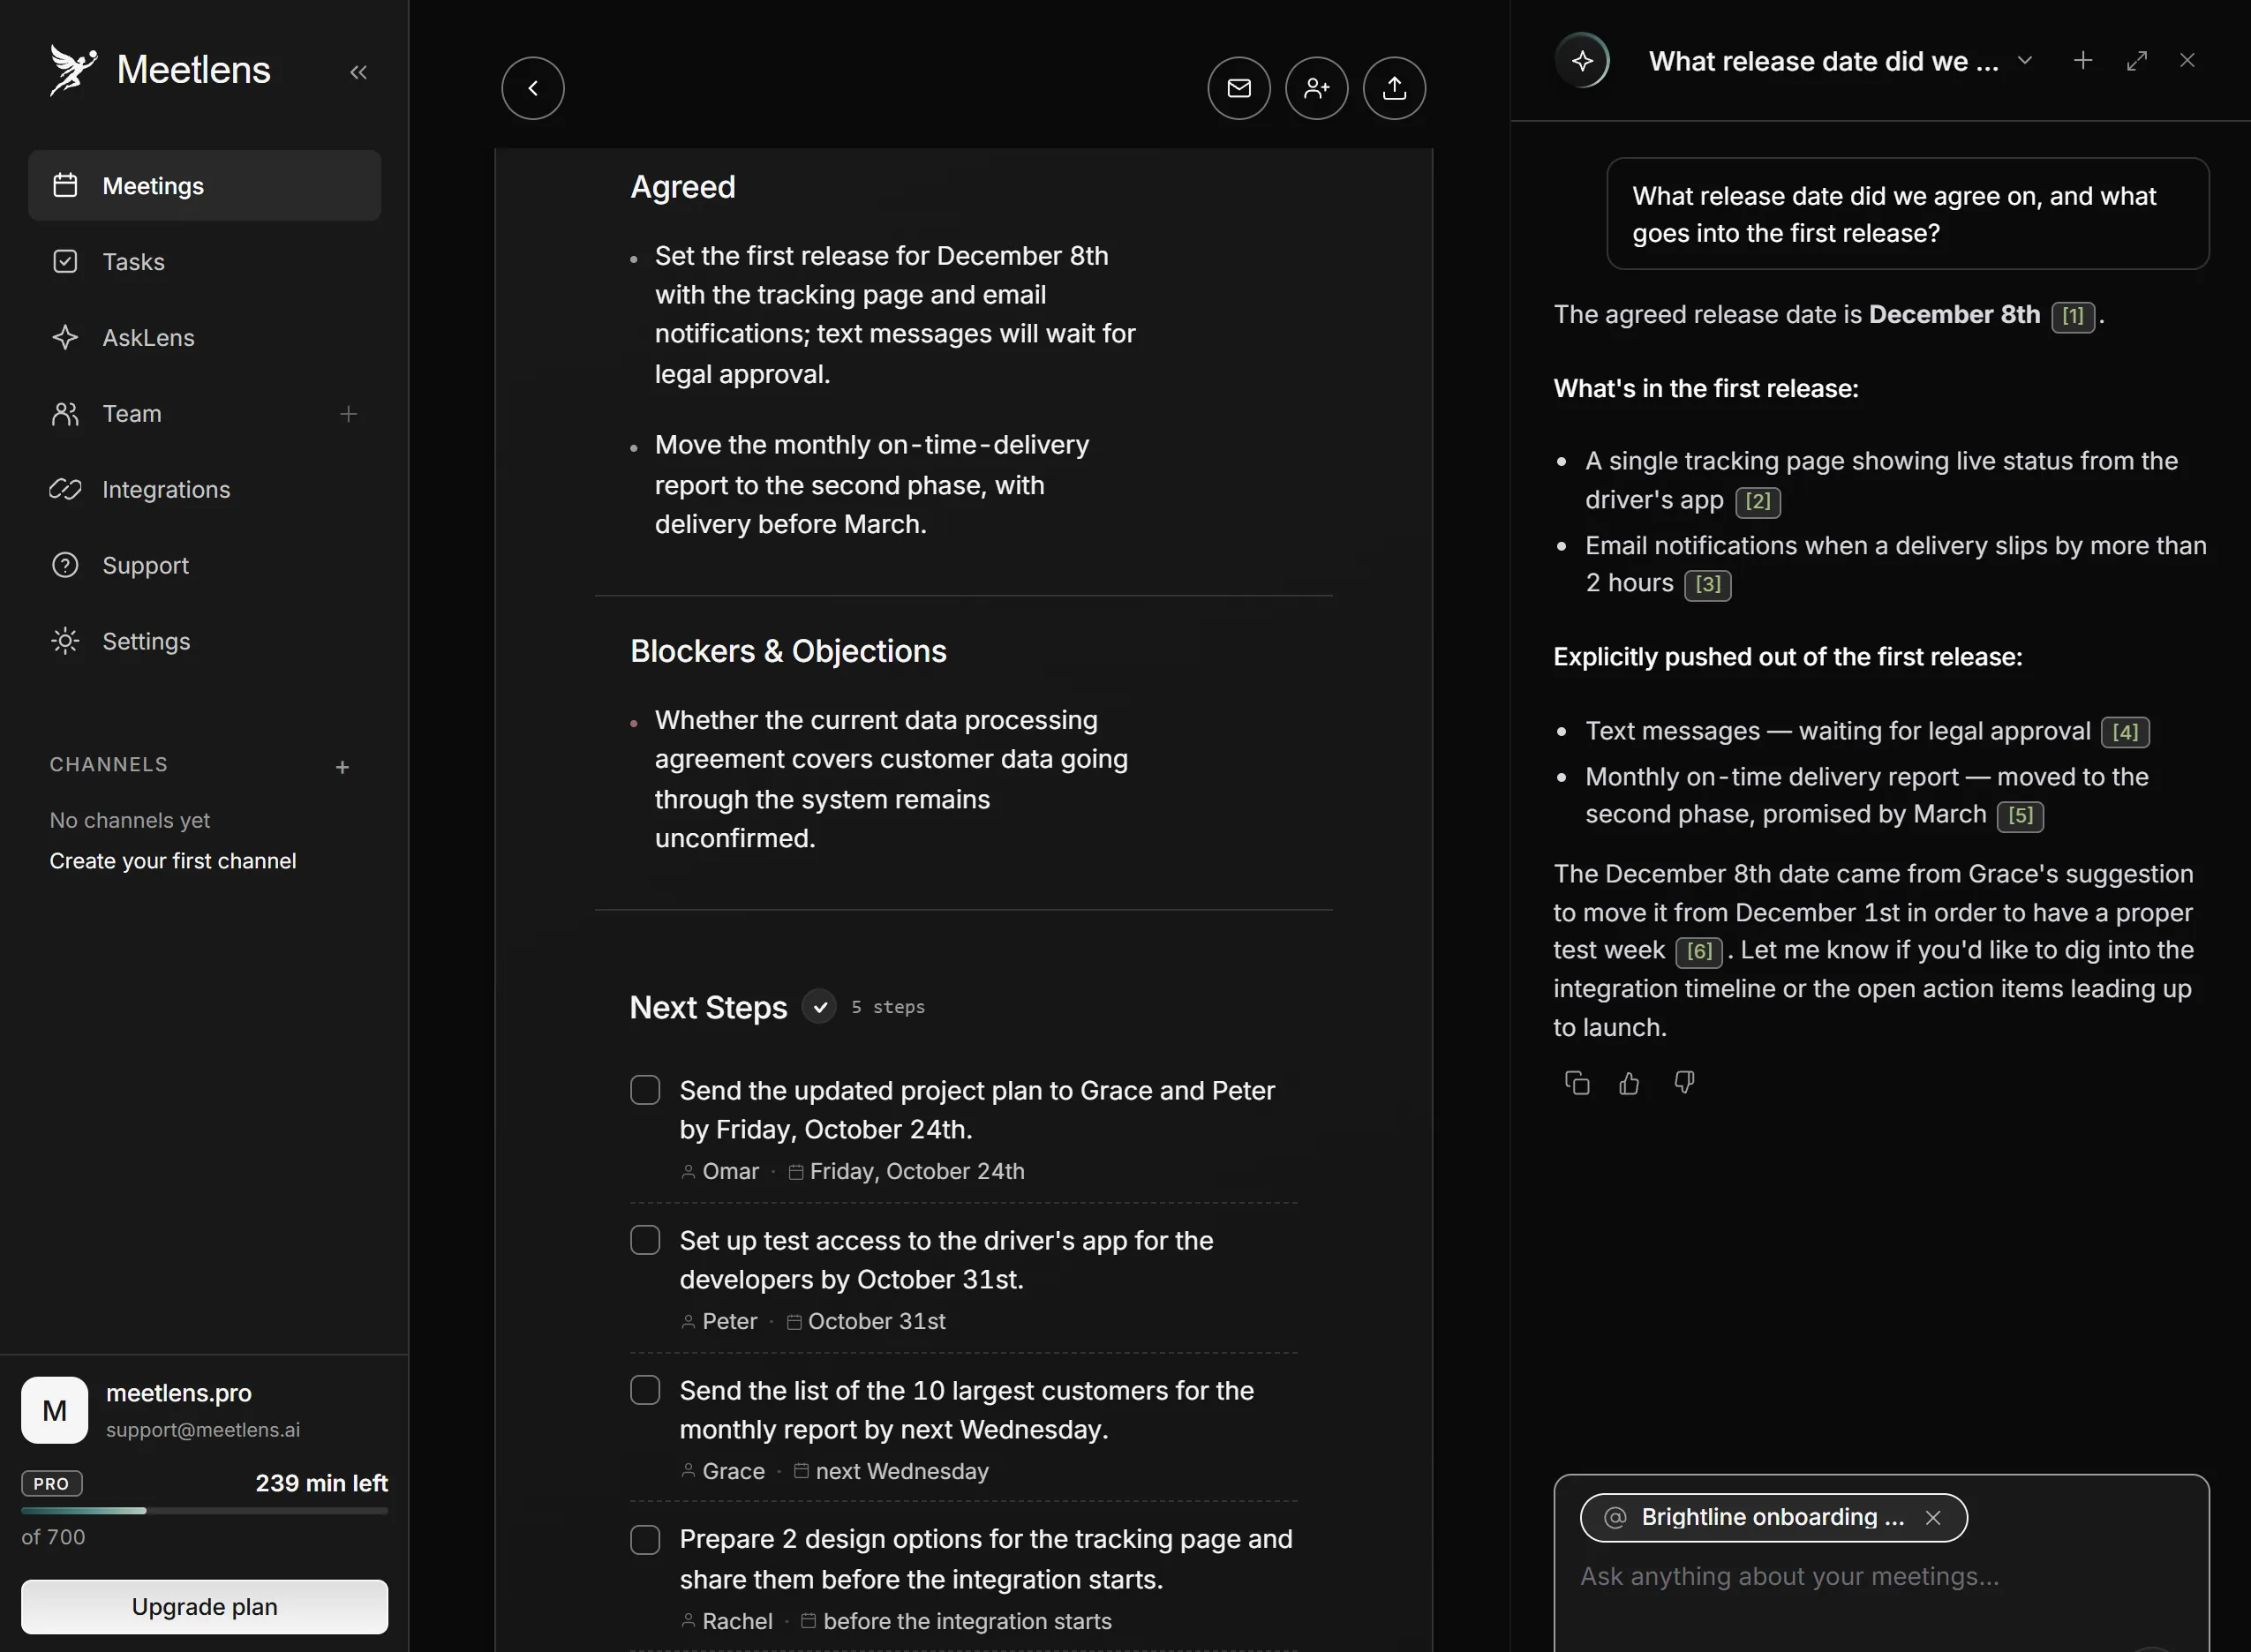
Task: Collapse the sidebar with the double-chevron icon
Action: [x=358, y=72]
